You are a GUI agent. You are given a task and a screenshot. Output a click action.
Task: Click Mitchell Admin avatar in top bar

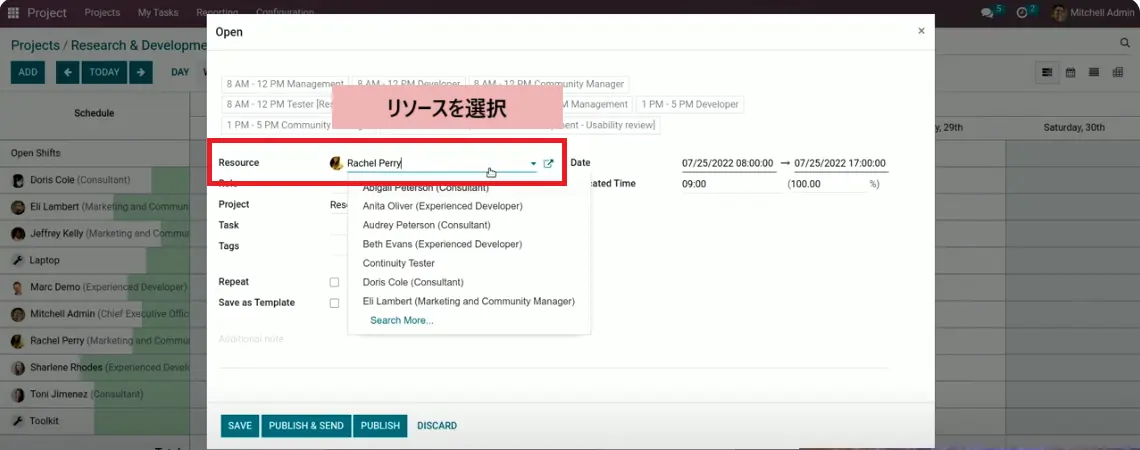[1059, 13]
